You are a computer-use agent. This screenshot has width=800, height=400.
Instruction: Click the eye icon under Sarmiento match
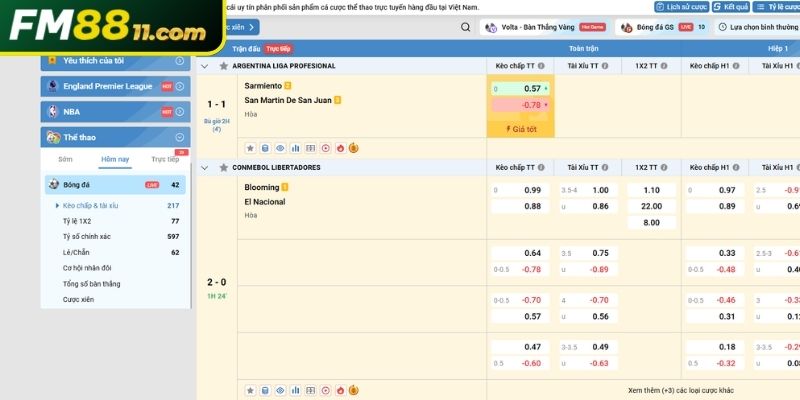pos(280,148)
